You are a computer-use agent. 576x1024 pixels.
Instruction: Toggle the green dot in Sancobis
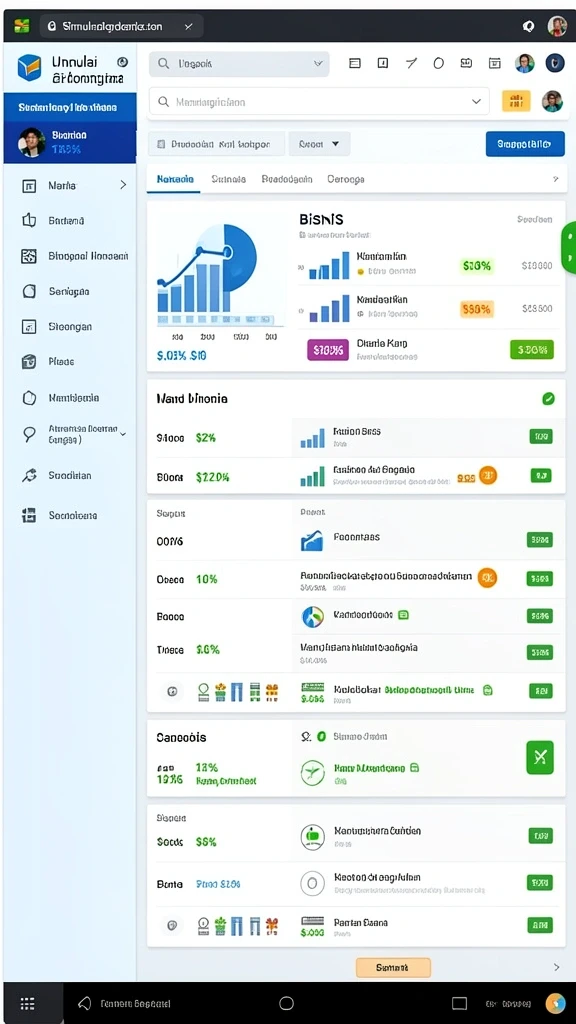tap(321, 736)
